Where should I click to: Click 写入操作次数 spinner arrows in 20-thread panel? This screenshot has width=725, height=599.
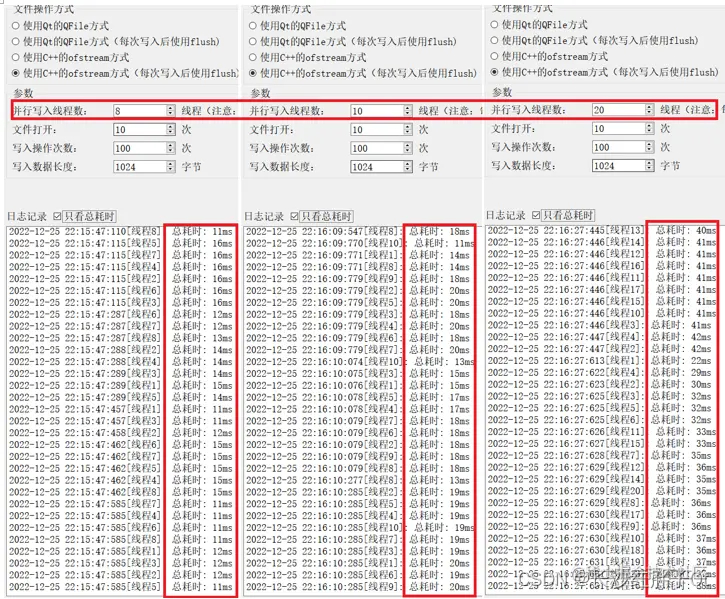tap(650, 147)
